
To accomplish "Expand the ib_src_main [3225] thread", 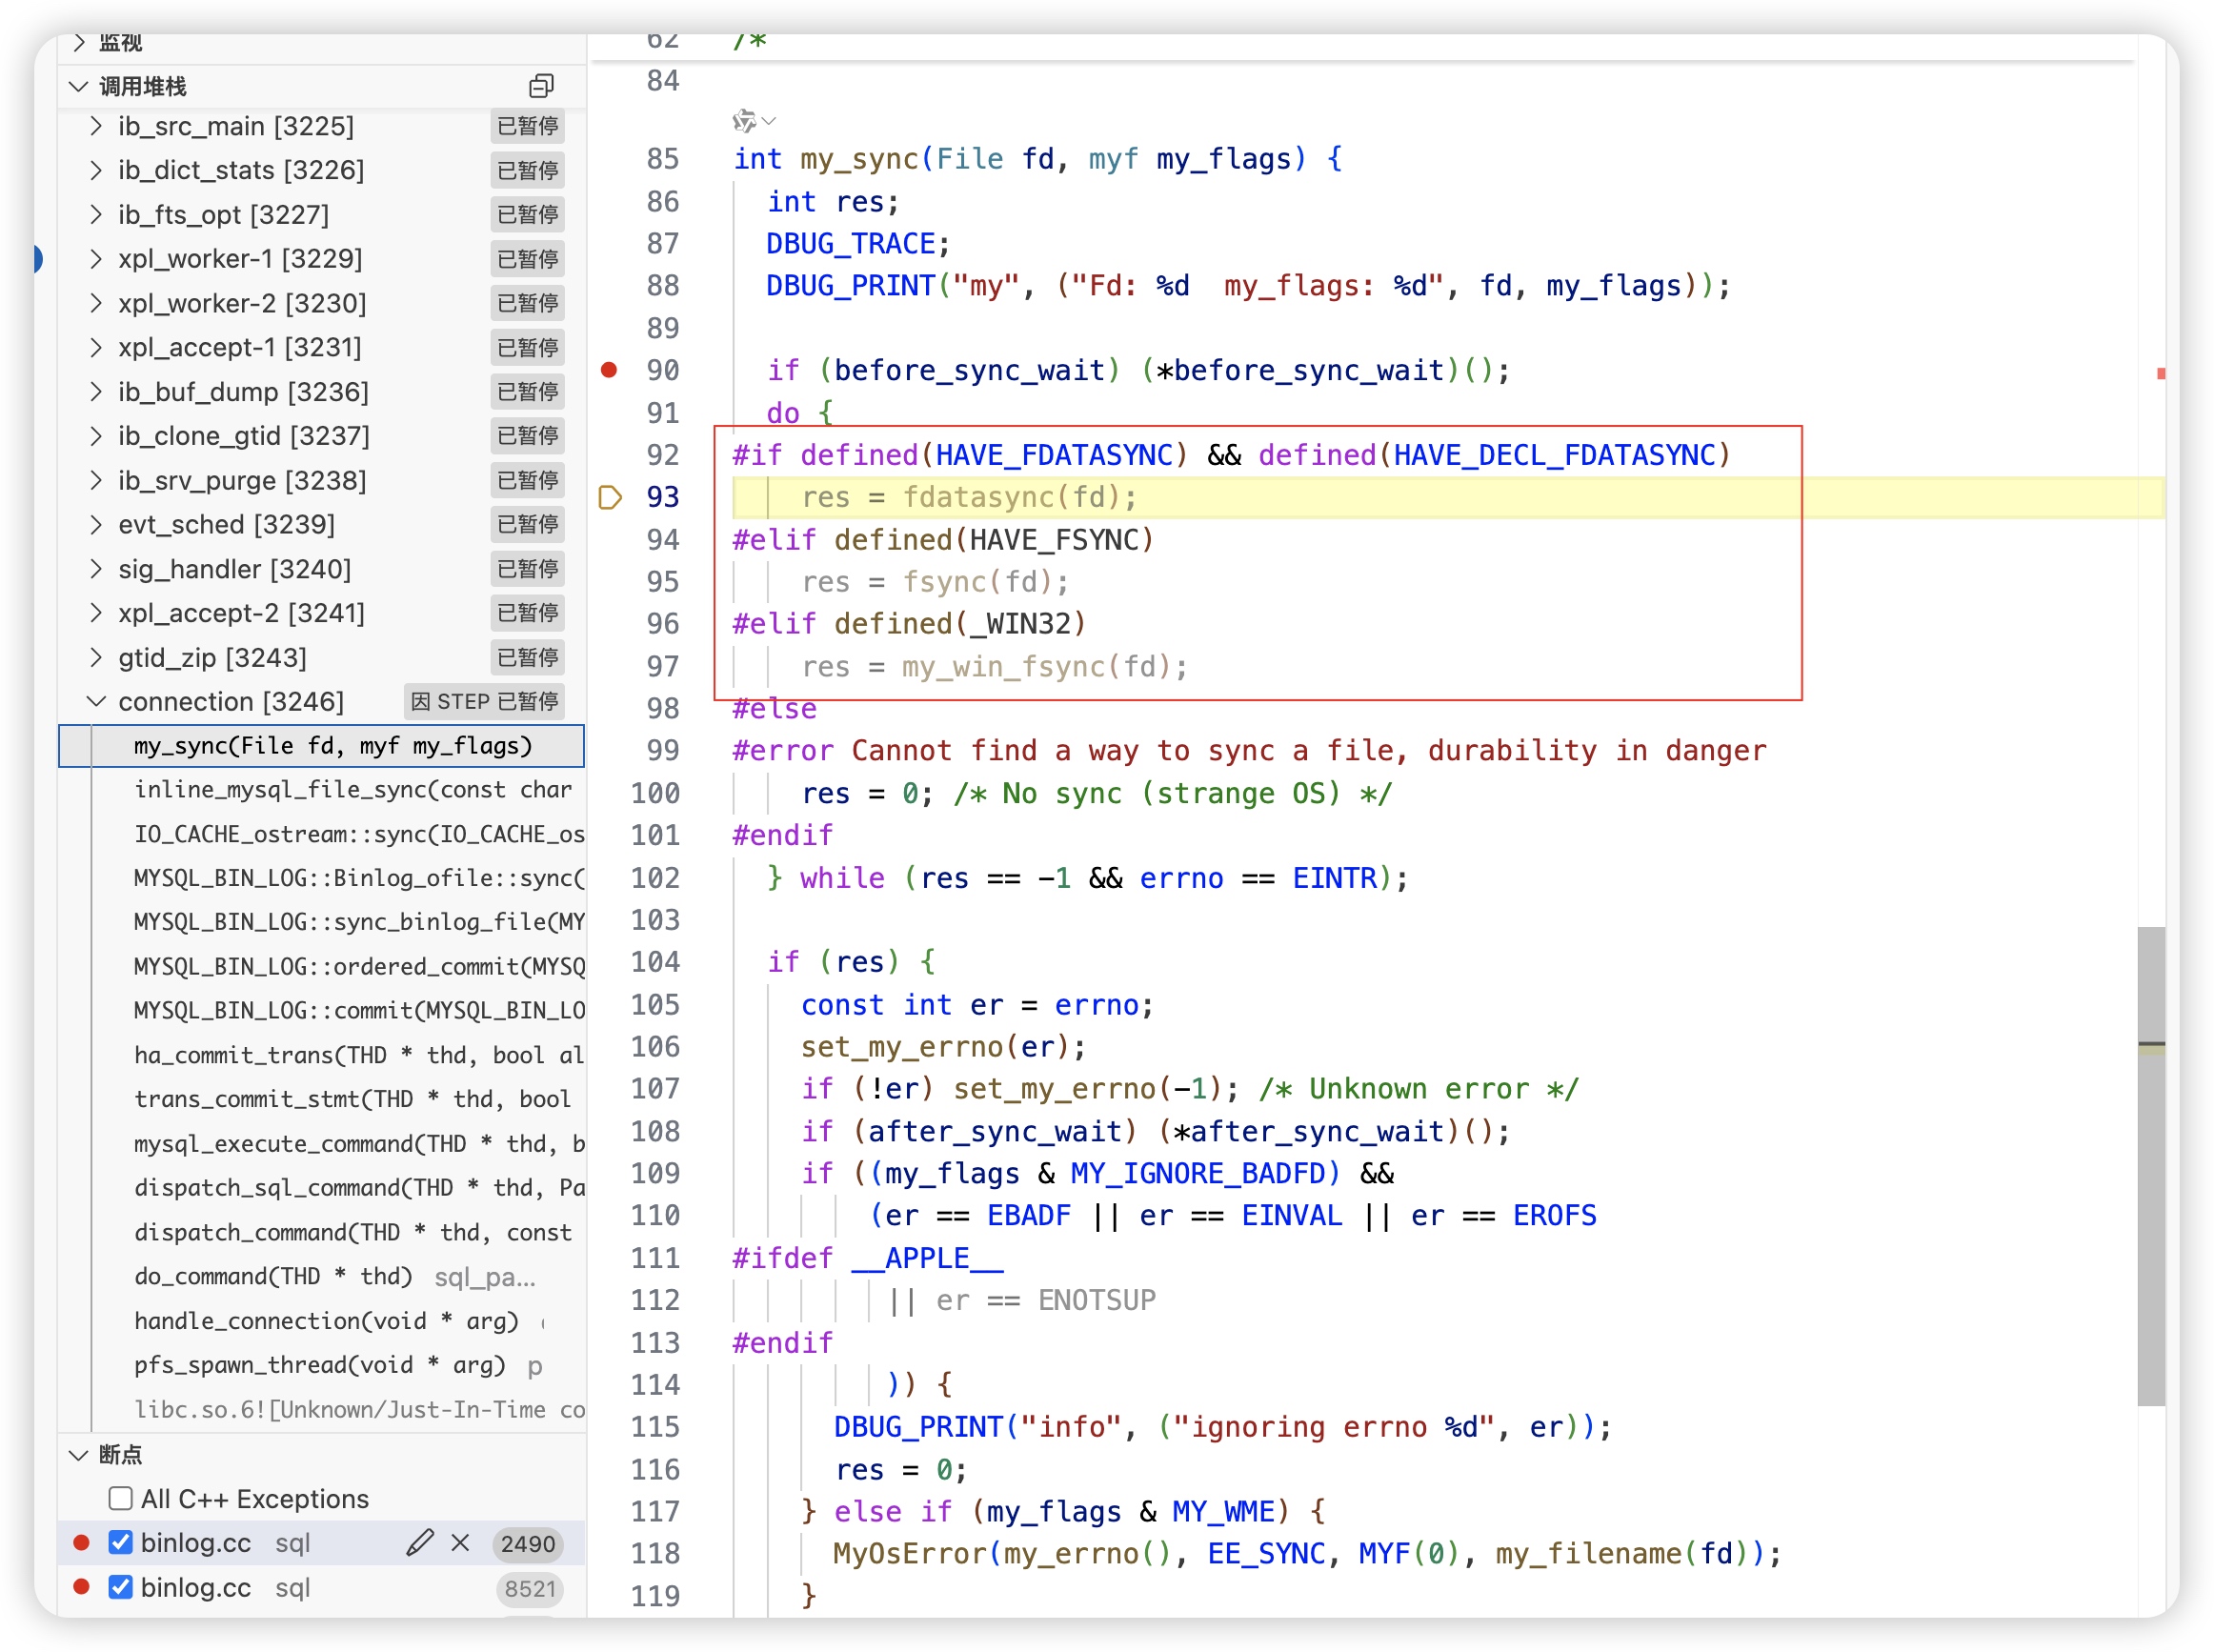I will [96, 126].
